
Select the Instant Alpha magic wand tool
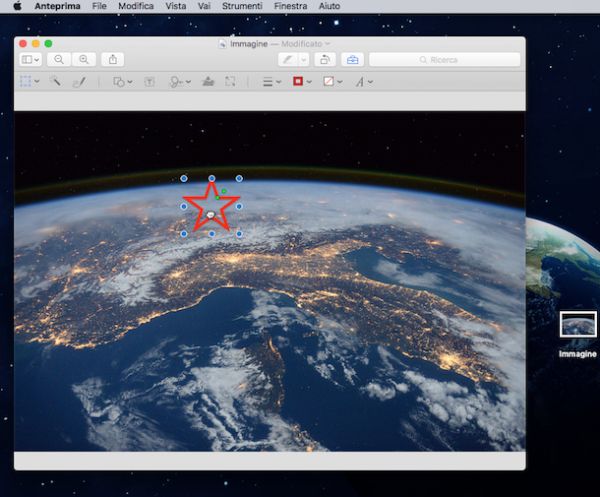click(x=56, y=81)
